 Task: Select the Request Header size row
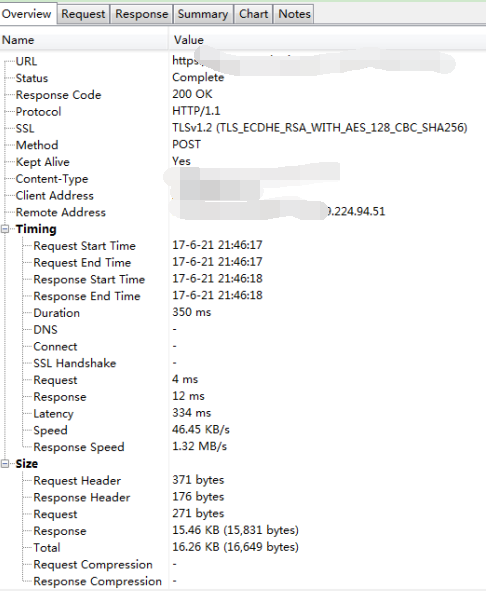coord(243,480)
